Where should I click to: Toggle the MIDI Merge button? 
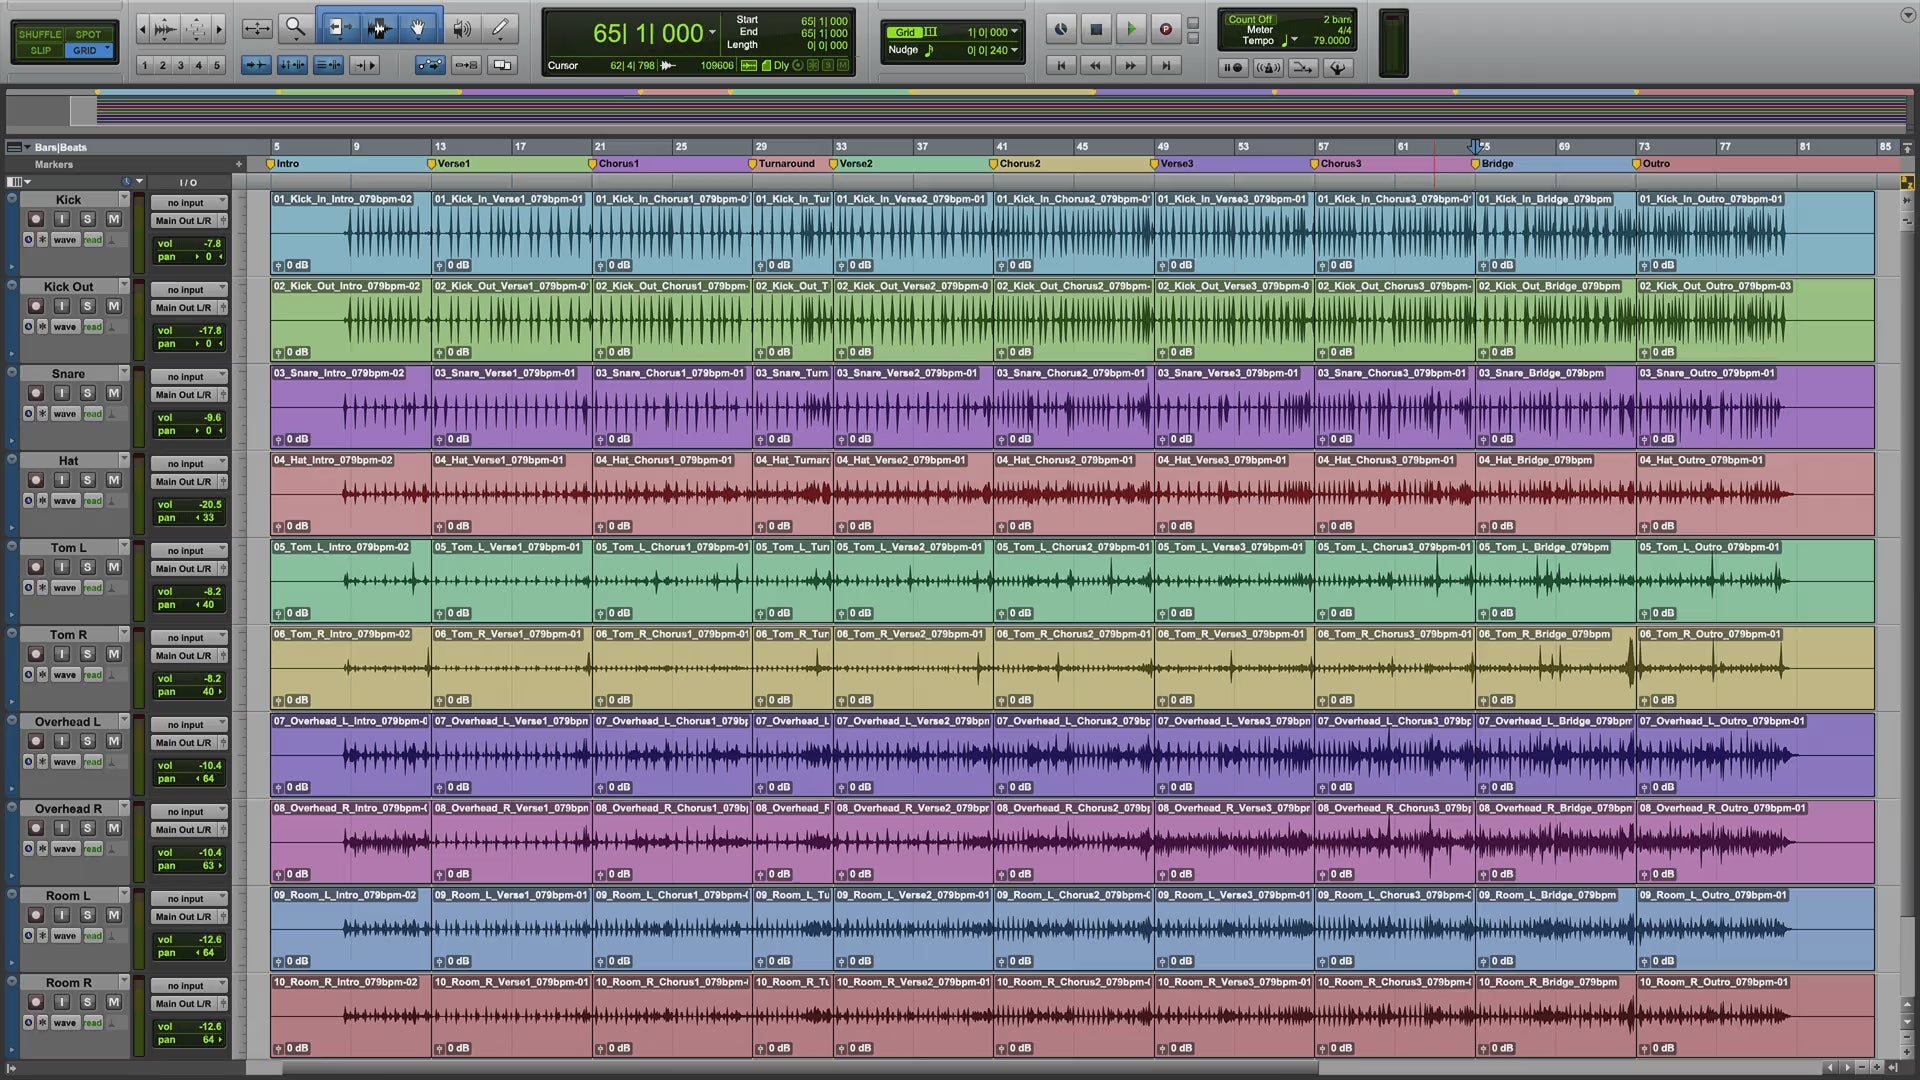(1302, 67)
